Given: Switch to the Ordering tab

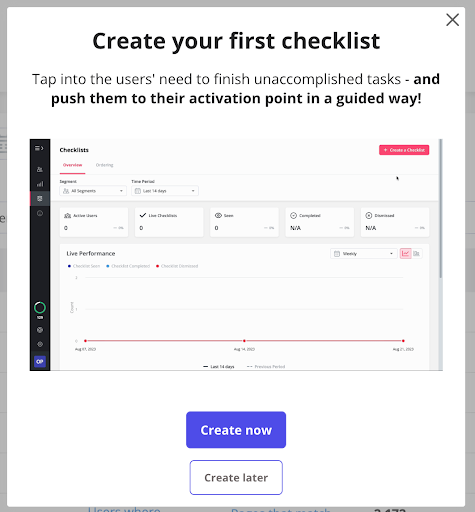Looking at the screenshot, I should click(104, 165).
